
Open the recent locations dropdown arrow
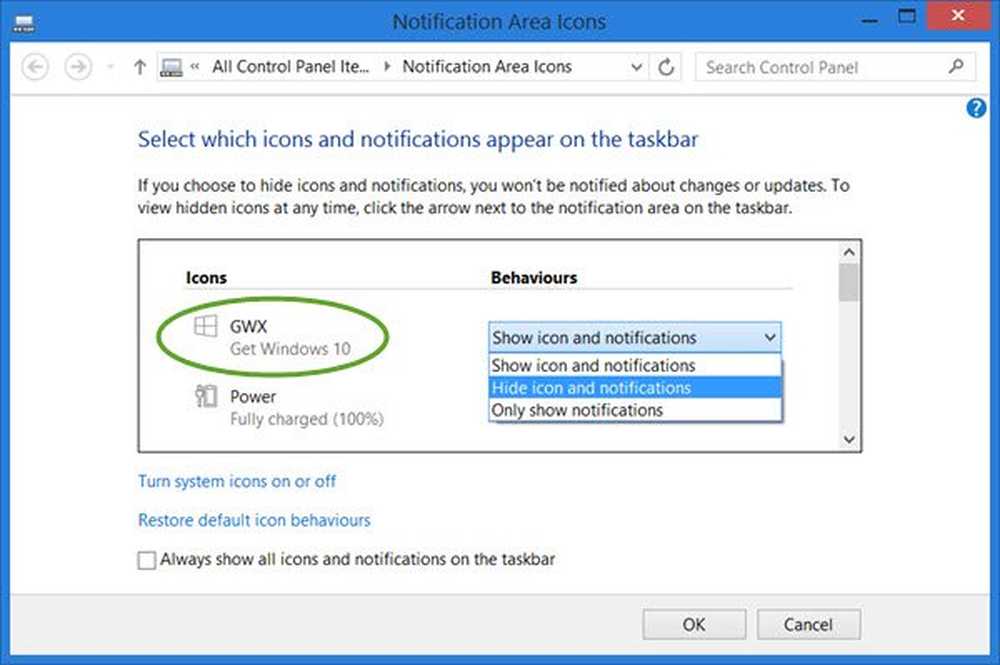(x=109, y=68)
